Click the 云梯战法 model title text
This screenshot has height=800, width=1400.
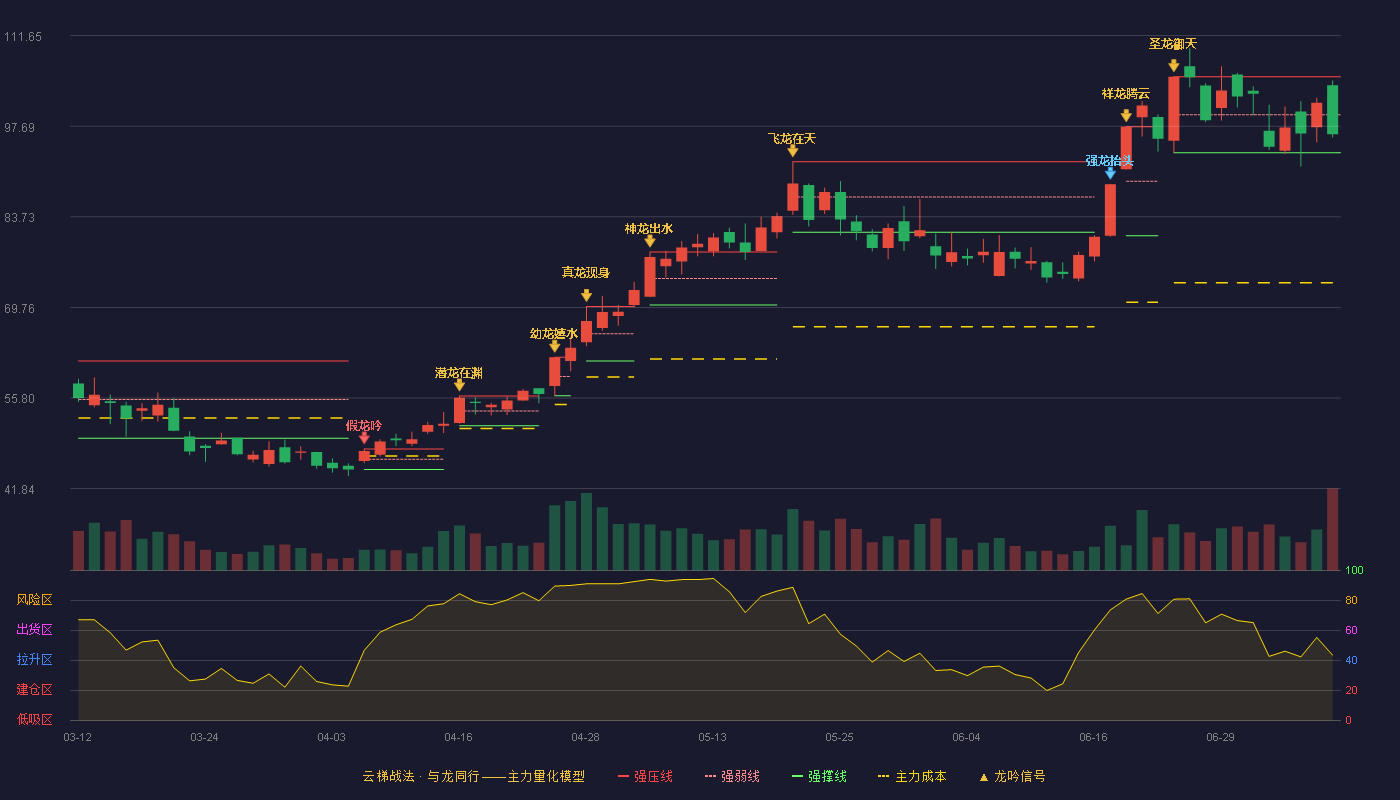pyautogui.click(x=473, y=776)
